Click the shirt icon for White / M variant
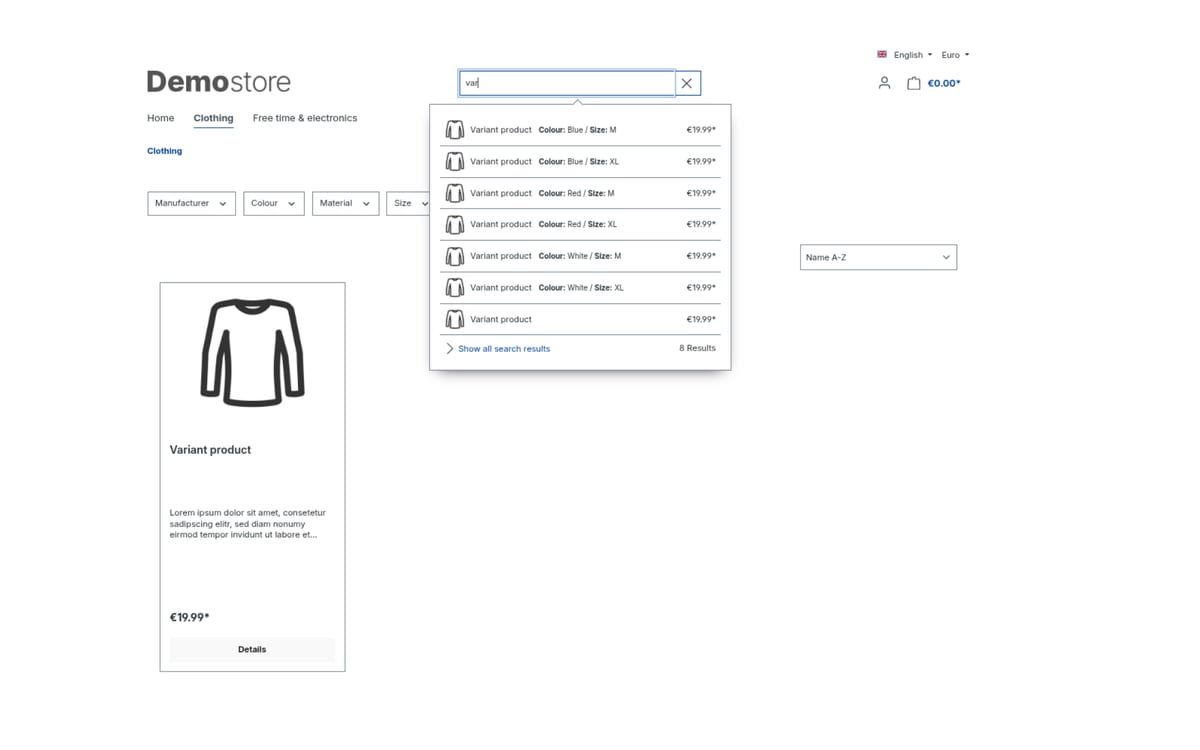Screen dimensions: 1200x750 click(x=454, y=256)
